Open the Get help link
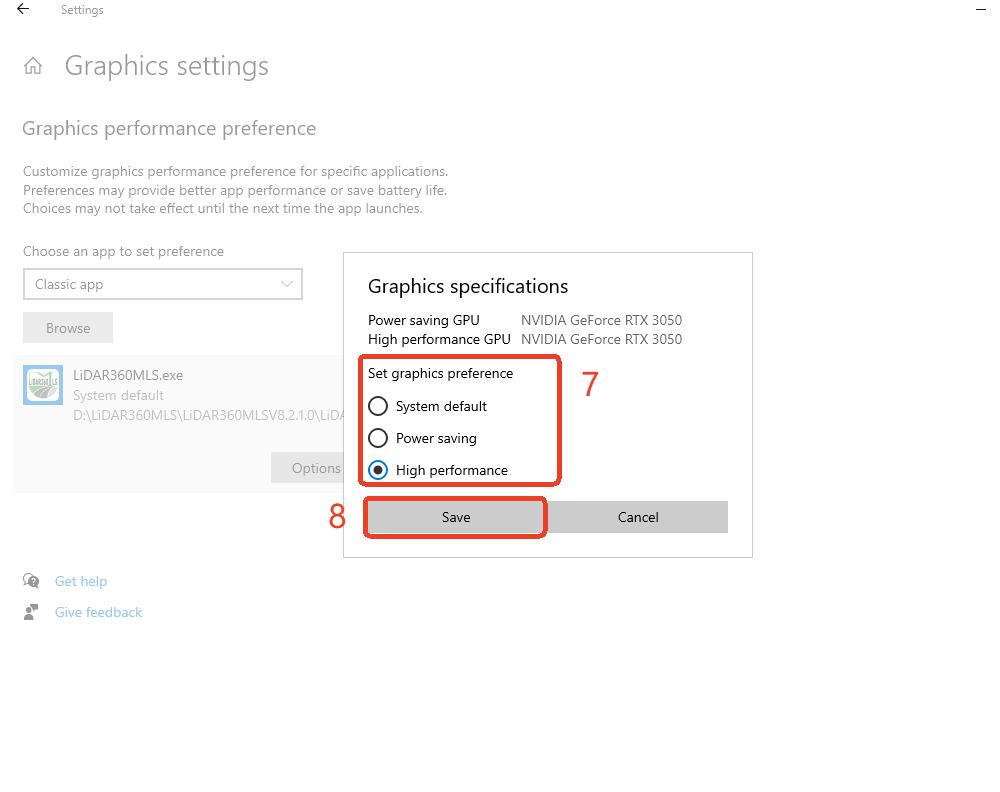 [x=81, y=581]
